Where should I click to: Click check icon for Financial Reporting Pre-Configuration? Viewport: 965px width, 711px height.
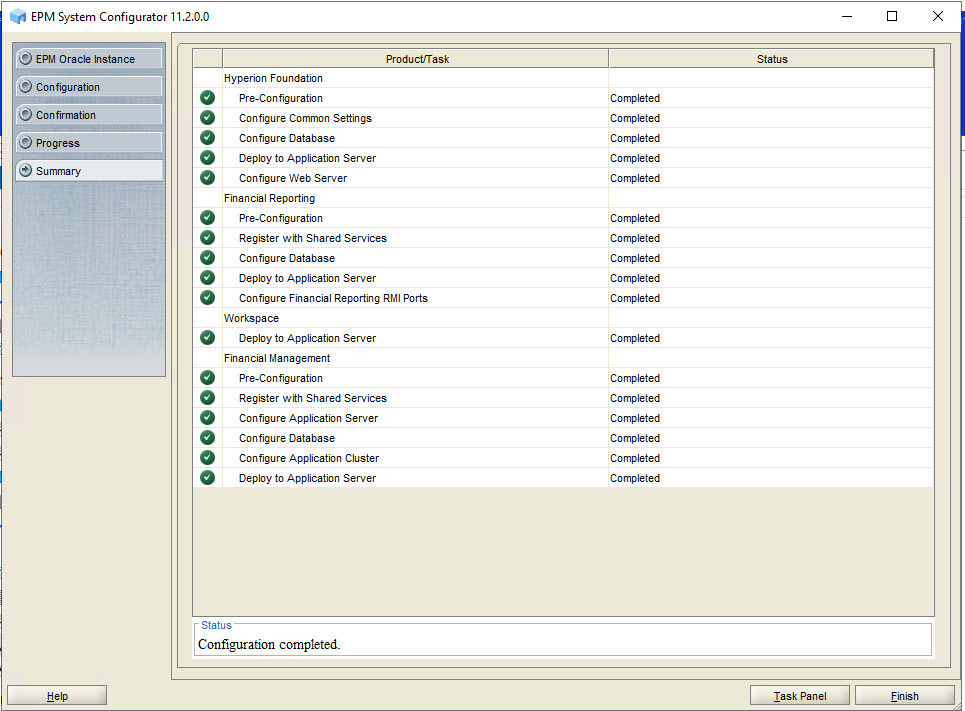tap(208, 218)
